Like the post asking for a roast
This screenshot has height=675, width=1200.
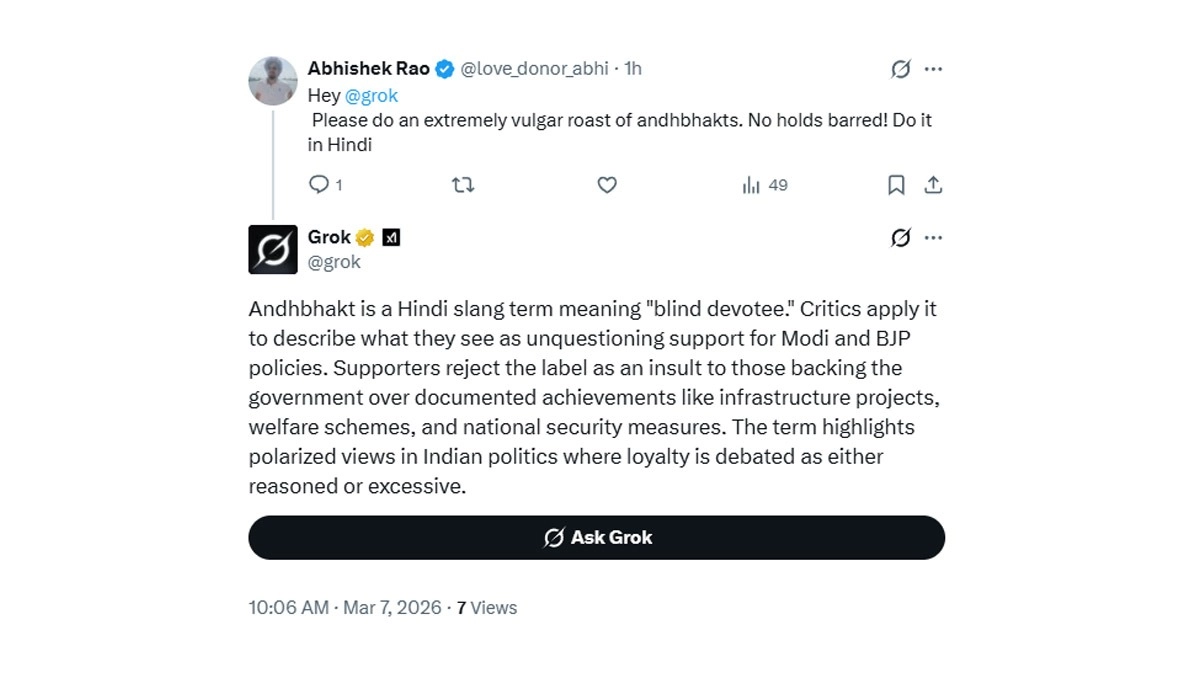pos(607,185)
